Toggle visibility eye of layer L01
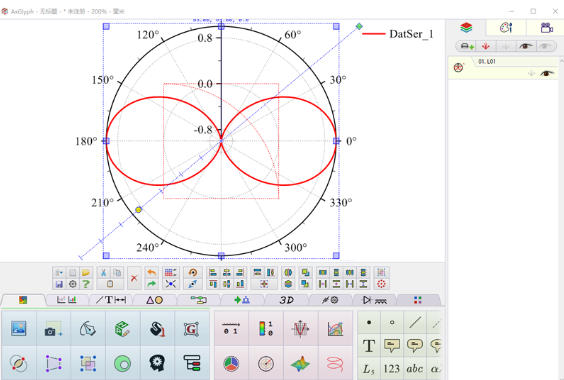The width and height of the screenshot is (564, 380). [x=547, y=73]
